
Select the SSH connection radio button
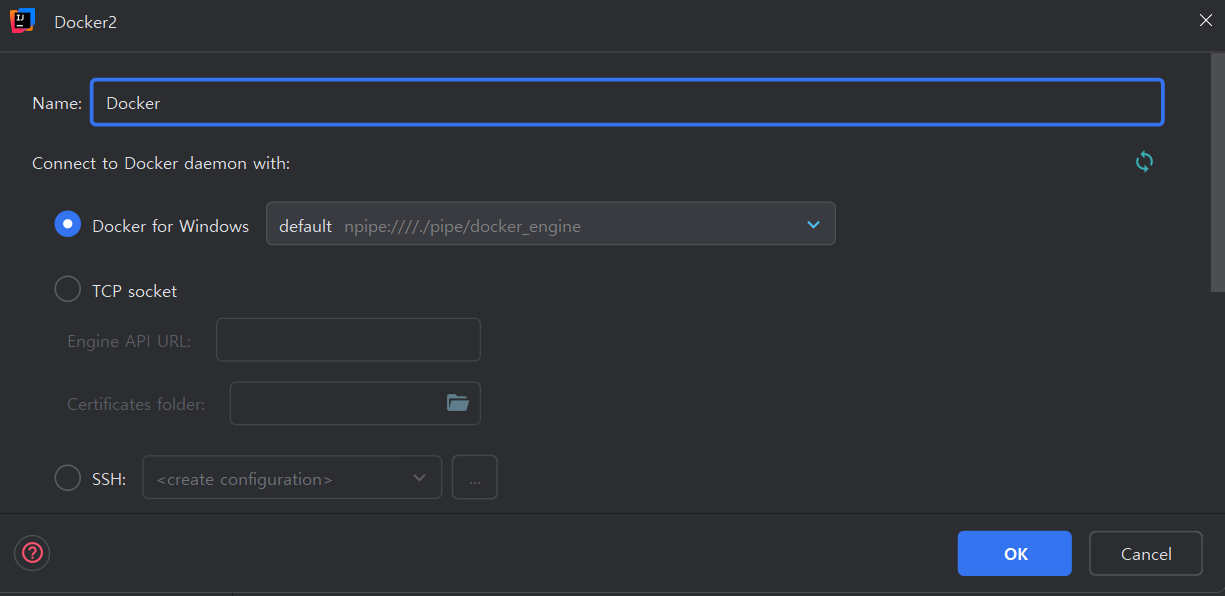67,477
